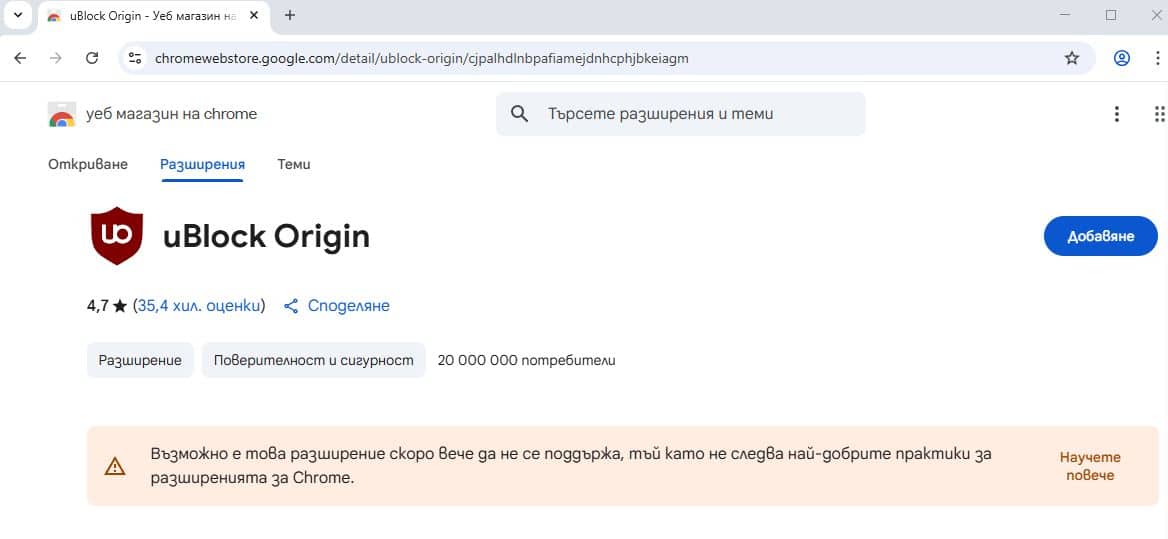Open a new tab with the plus button
1168x539 pixels.
290,15
